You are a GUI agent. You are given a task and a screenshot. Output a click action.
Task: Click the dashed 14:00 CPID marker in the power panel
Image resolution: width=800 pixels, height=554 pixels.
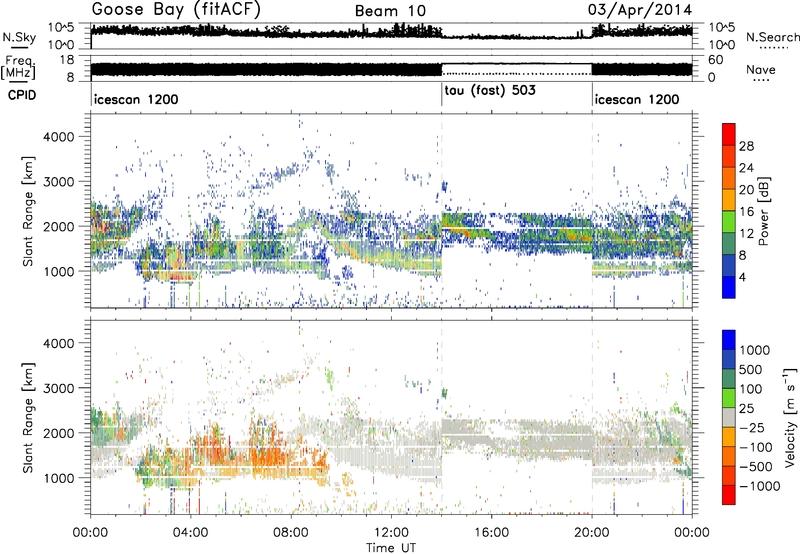(442, 211)
